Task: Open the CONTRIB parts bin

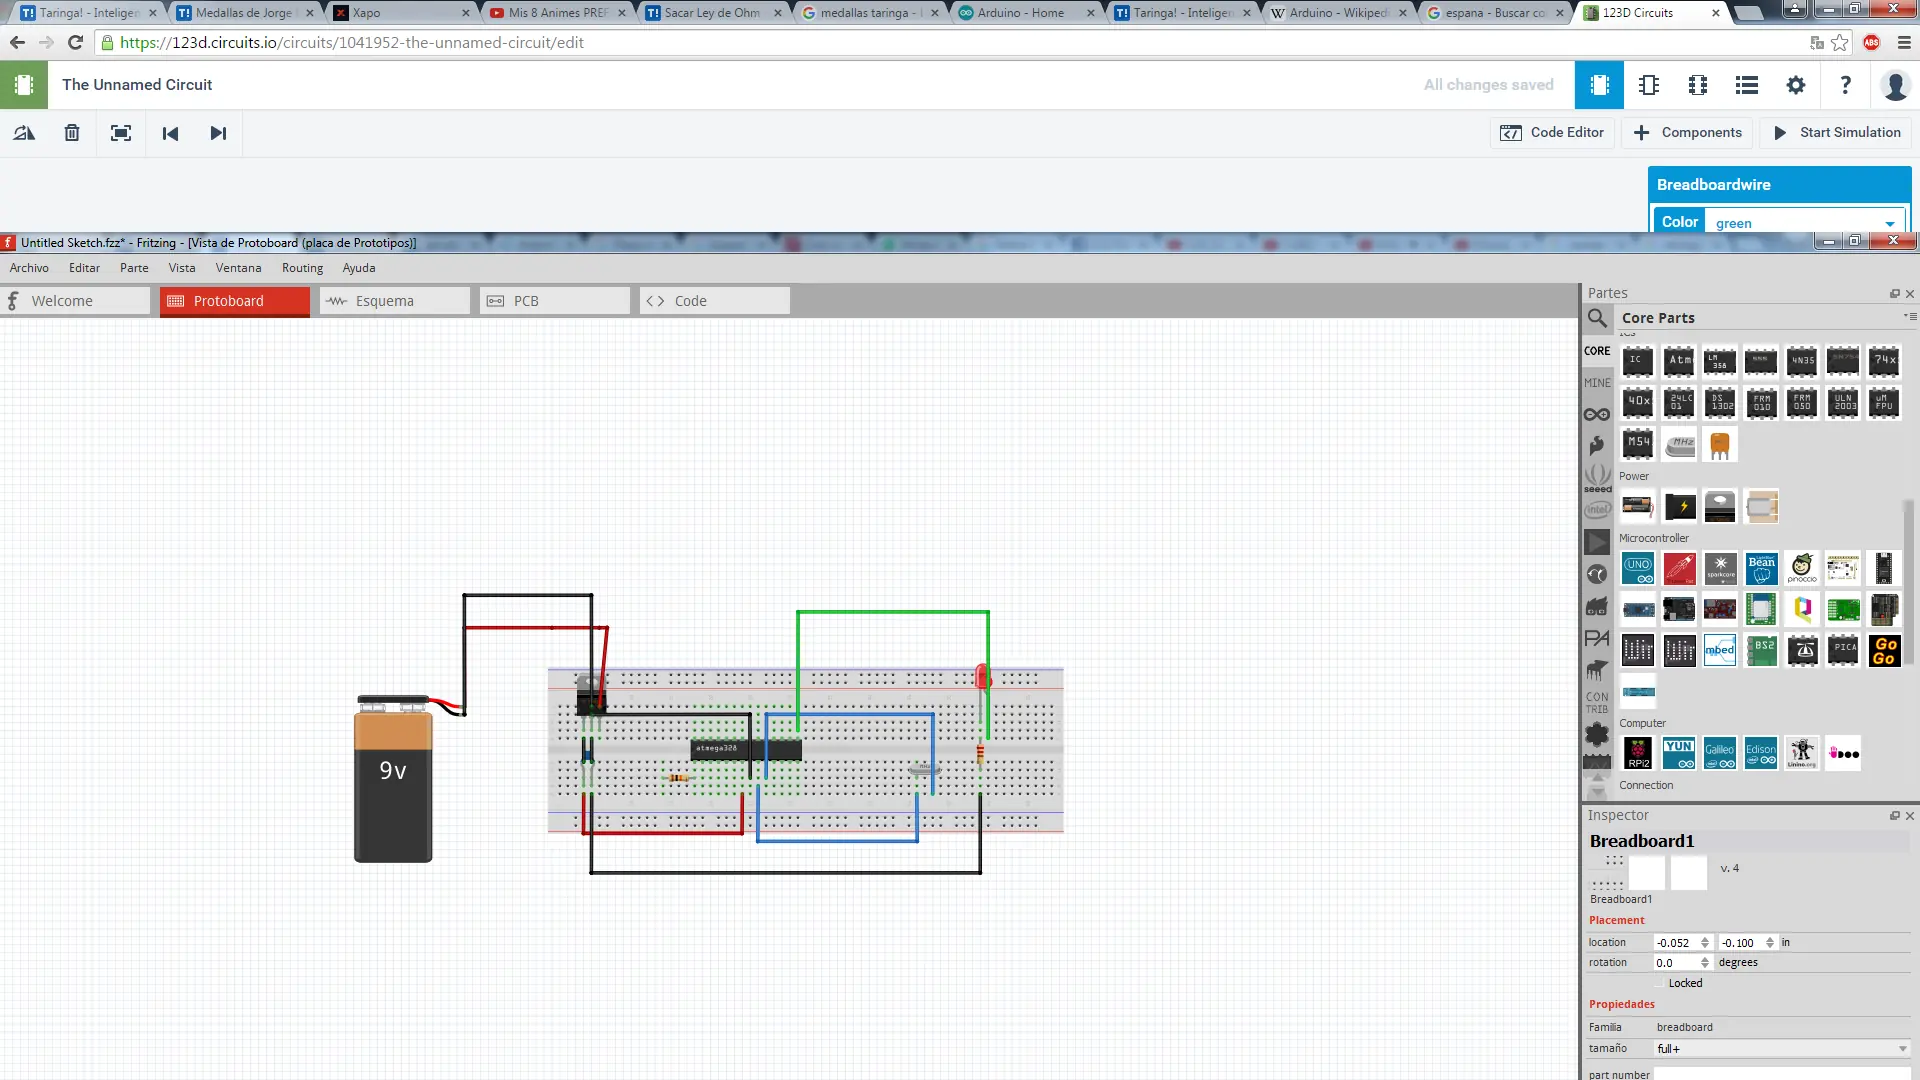Action: coord(1597,702)
